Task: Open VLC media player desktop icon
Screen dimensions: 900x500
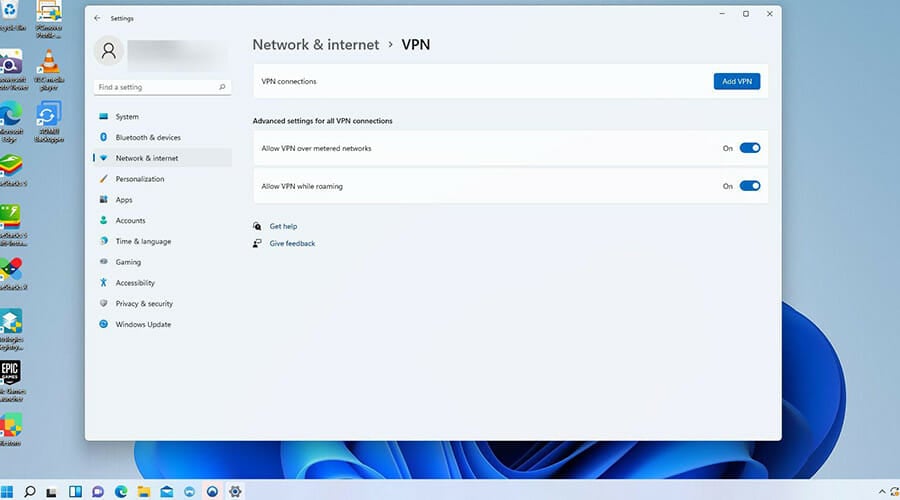Action: pyautogui.click(x=49, y=69)
